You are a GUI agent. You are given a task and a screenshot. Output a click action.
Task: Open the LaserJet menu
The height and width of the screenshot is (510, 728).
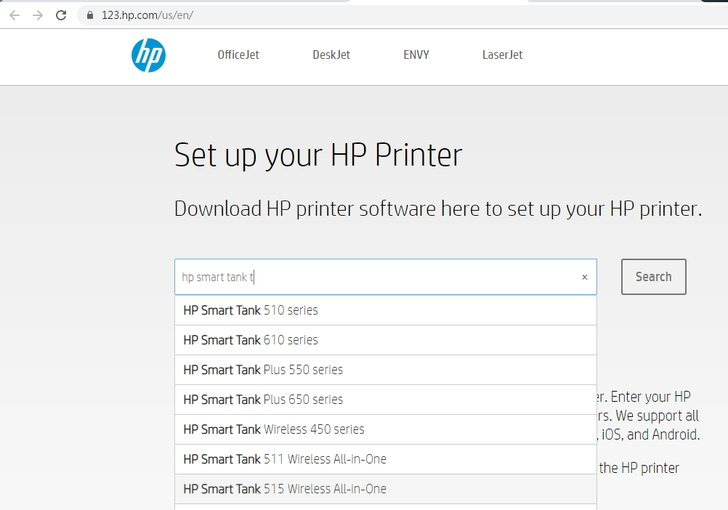(502, 55)
